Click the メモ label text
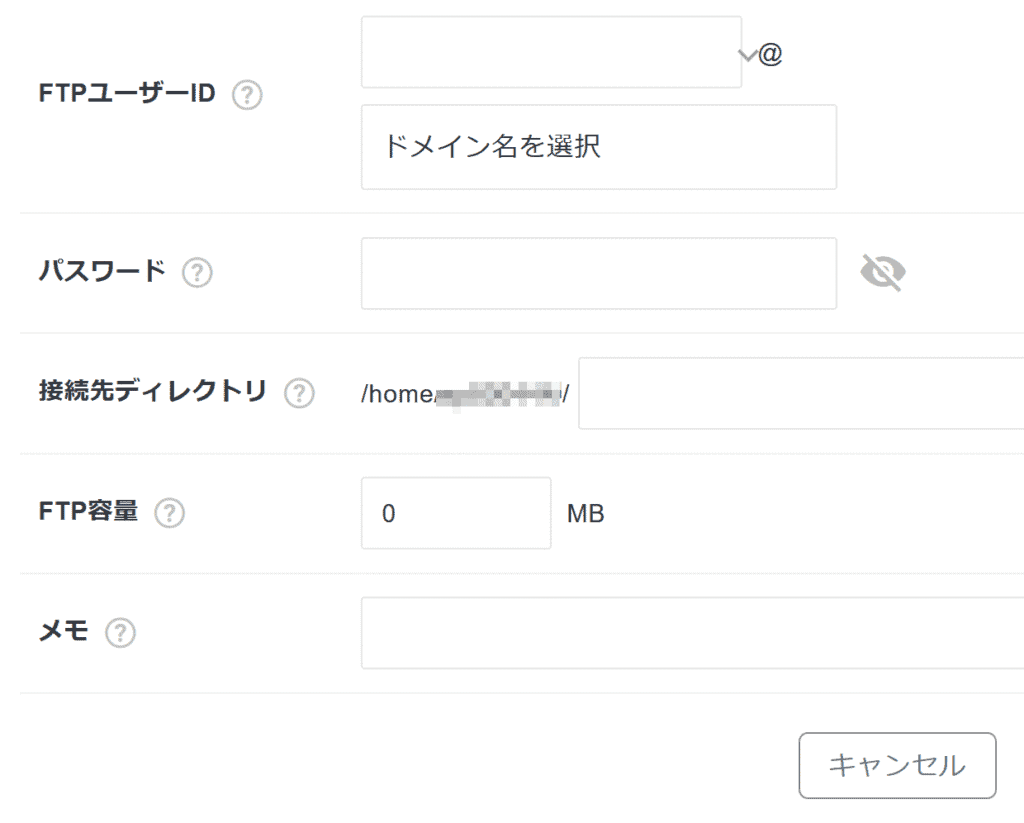1024x823 pixels. pos(63,632)
